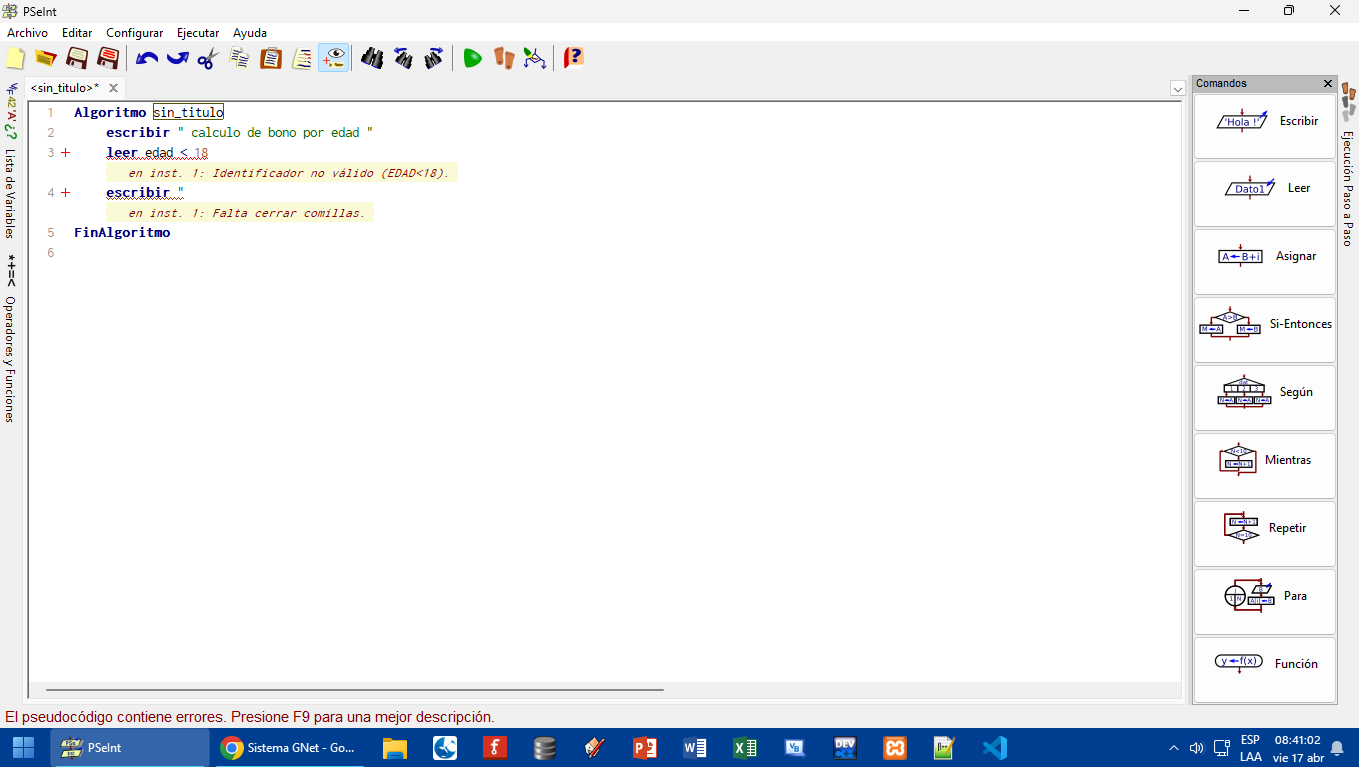Click the step-by-step execution footprints icon

[503, 58]
